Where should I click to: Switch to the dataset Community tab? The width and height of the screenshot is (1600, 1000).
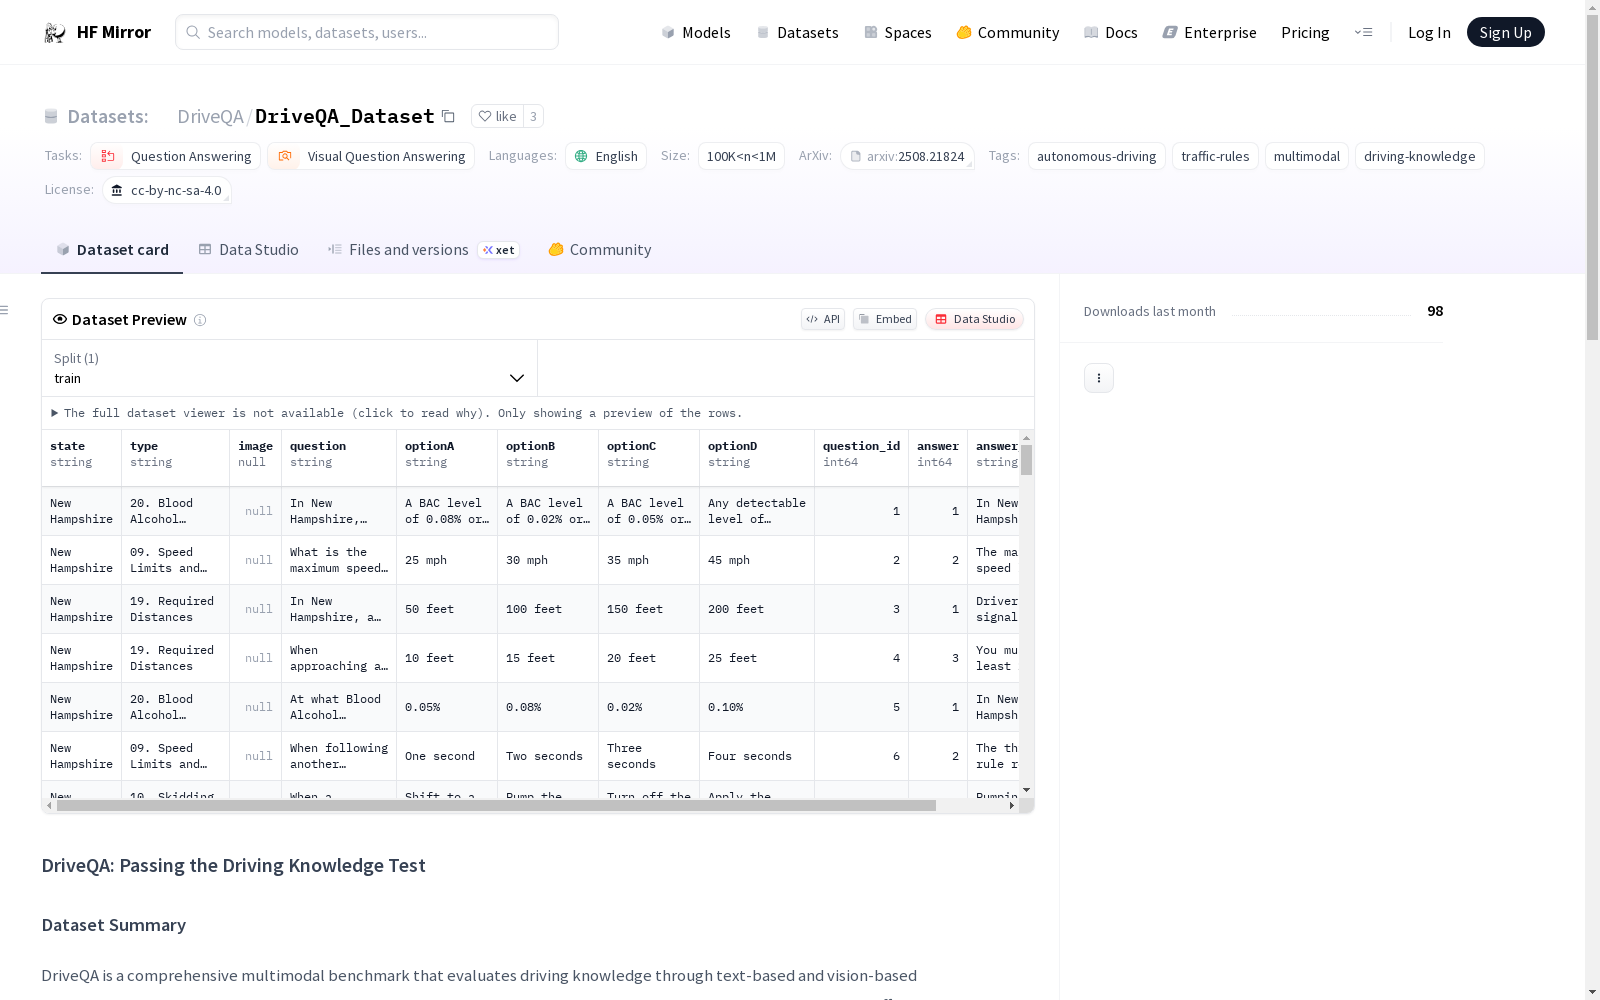point(599,250)
